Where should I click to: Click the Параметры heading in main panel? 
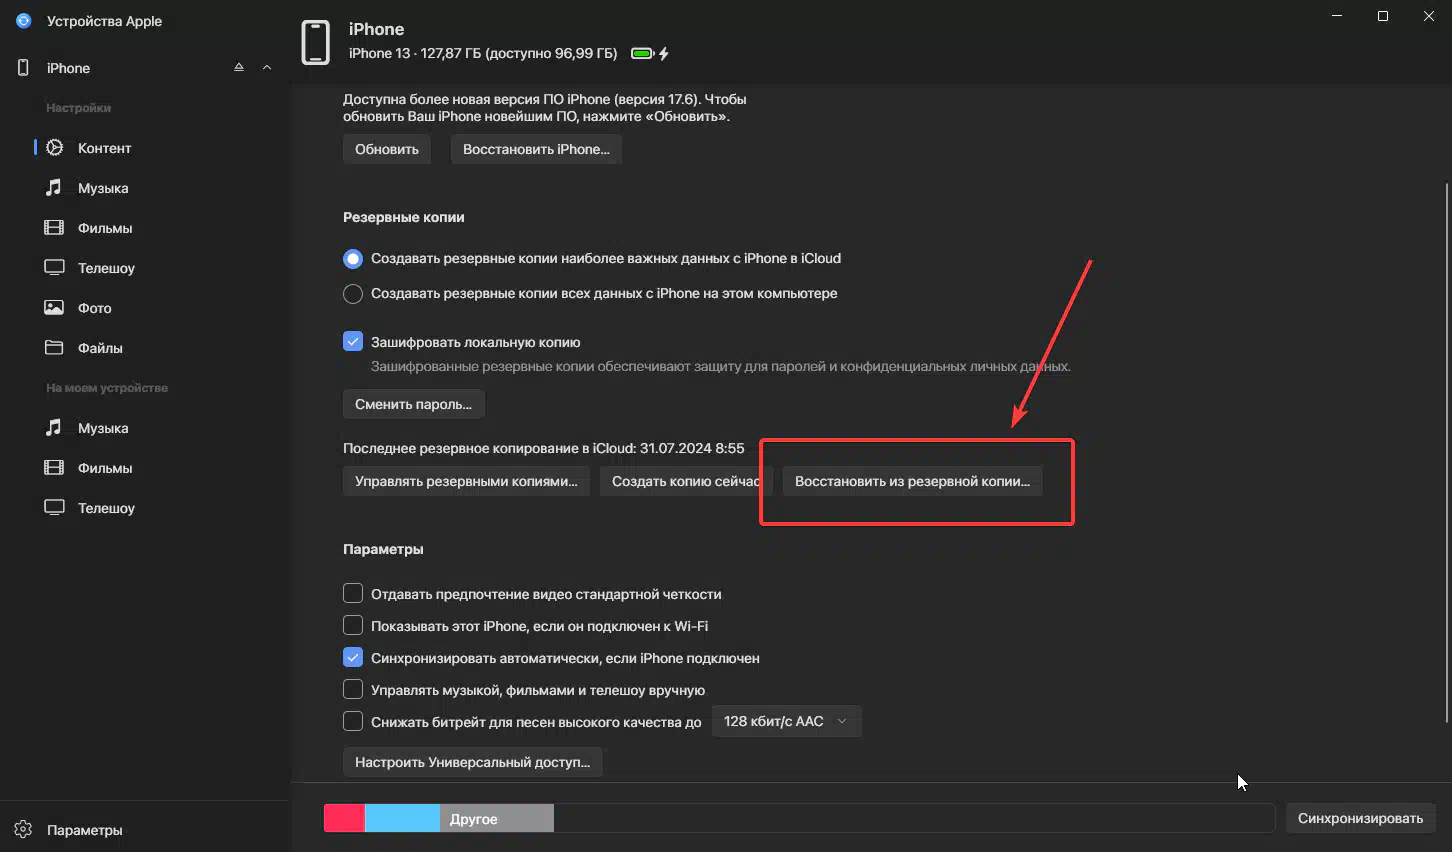(x=383, y=549)
